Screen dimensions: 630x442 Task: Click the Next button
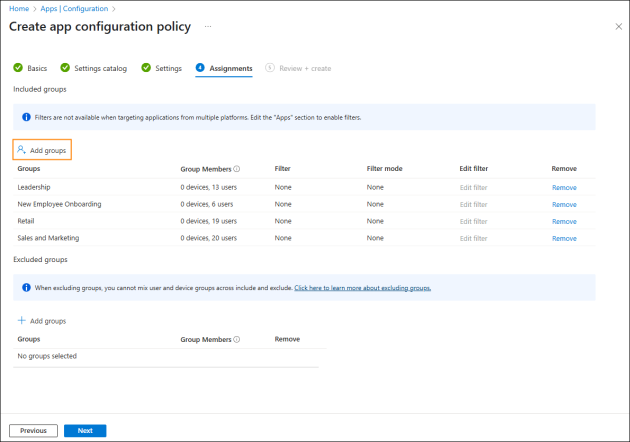pyautogui.click(x=85, y=430)
